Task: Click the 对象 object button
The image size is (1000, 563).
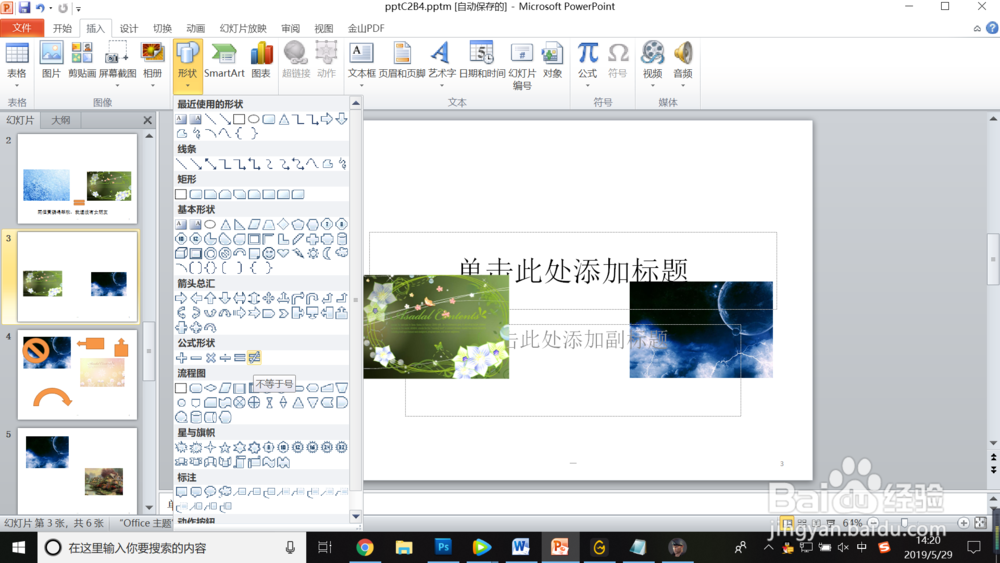Action: (x=552, y=60)
